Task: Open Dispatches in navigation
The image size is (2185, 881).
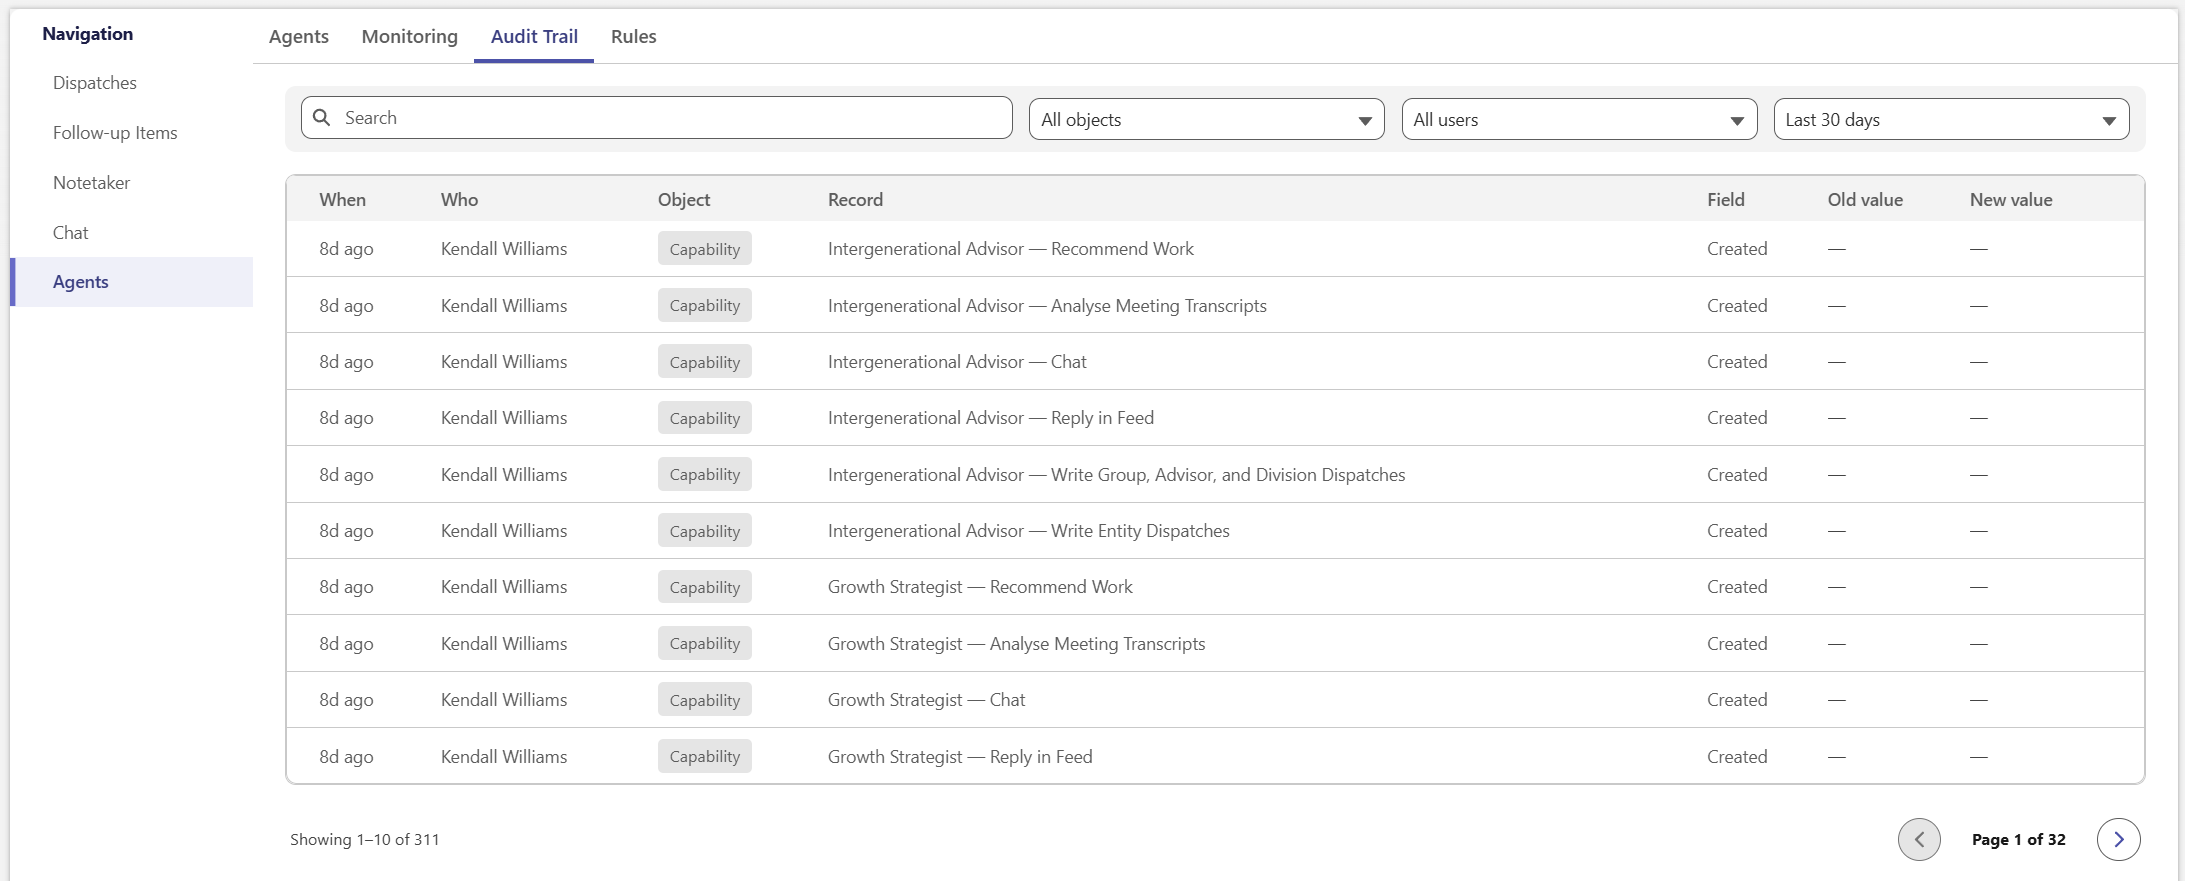Action: pyautogui.click(x=95, y=83)
